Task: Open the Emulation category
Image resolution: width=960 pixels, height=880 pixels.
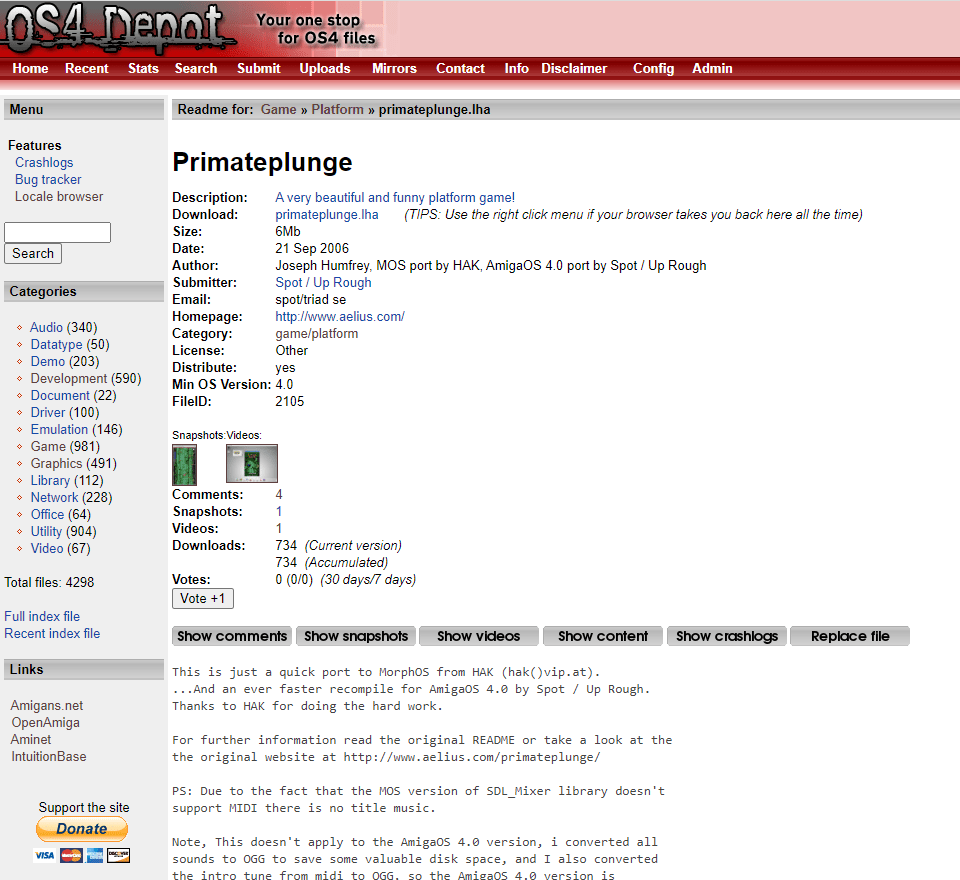Action: (x=59, y=430)
